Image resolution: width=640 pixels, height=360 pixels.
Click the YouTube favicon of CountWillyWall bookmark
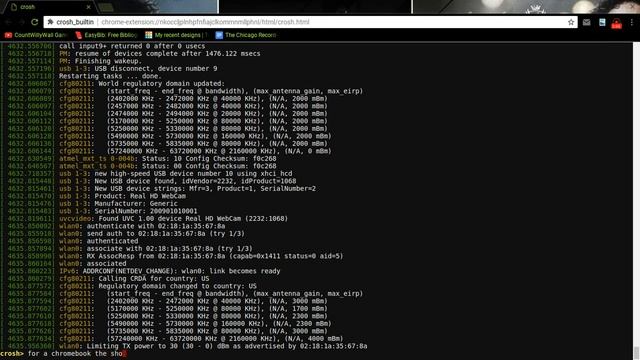(x=8, y=35)
